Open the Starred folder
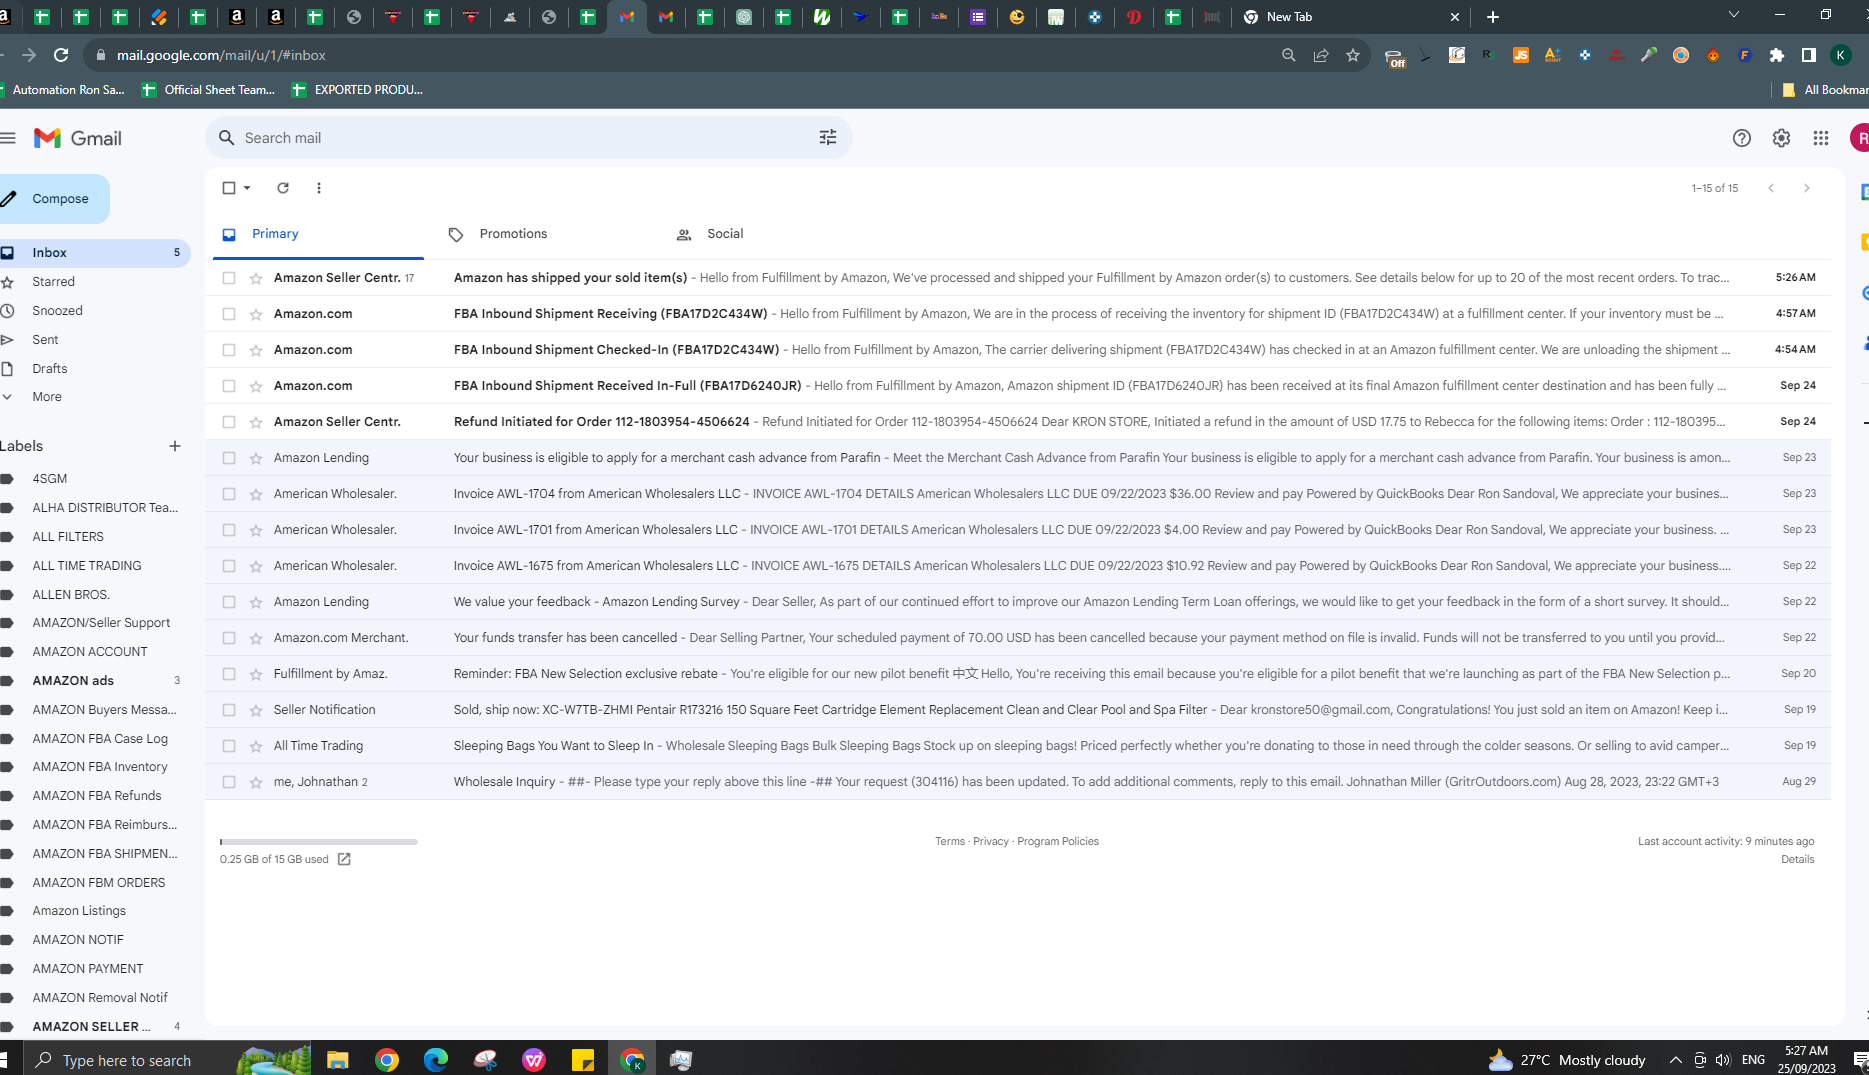The image size is (1869, 1075). [53, 282]
